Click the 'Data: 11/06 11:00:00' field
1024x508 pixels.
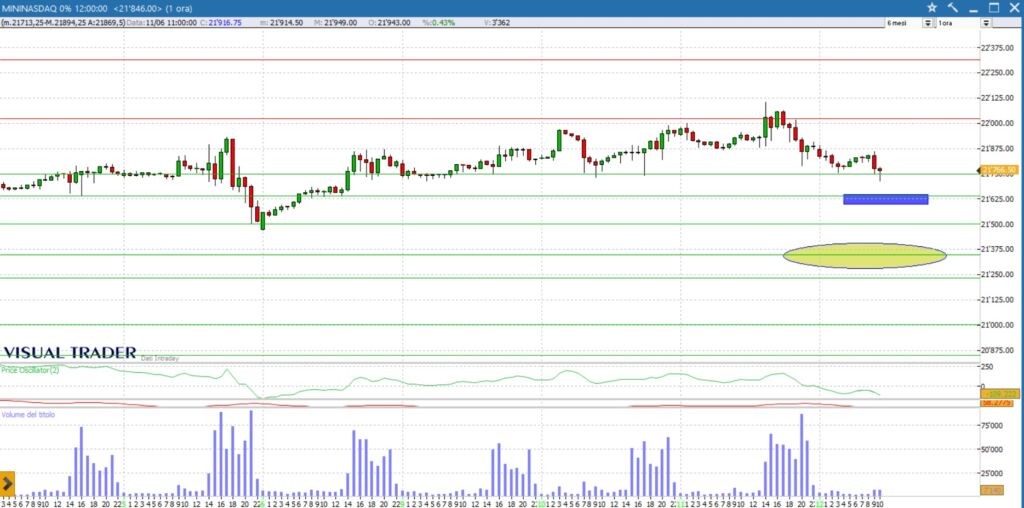tap(162, 22)
